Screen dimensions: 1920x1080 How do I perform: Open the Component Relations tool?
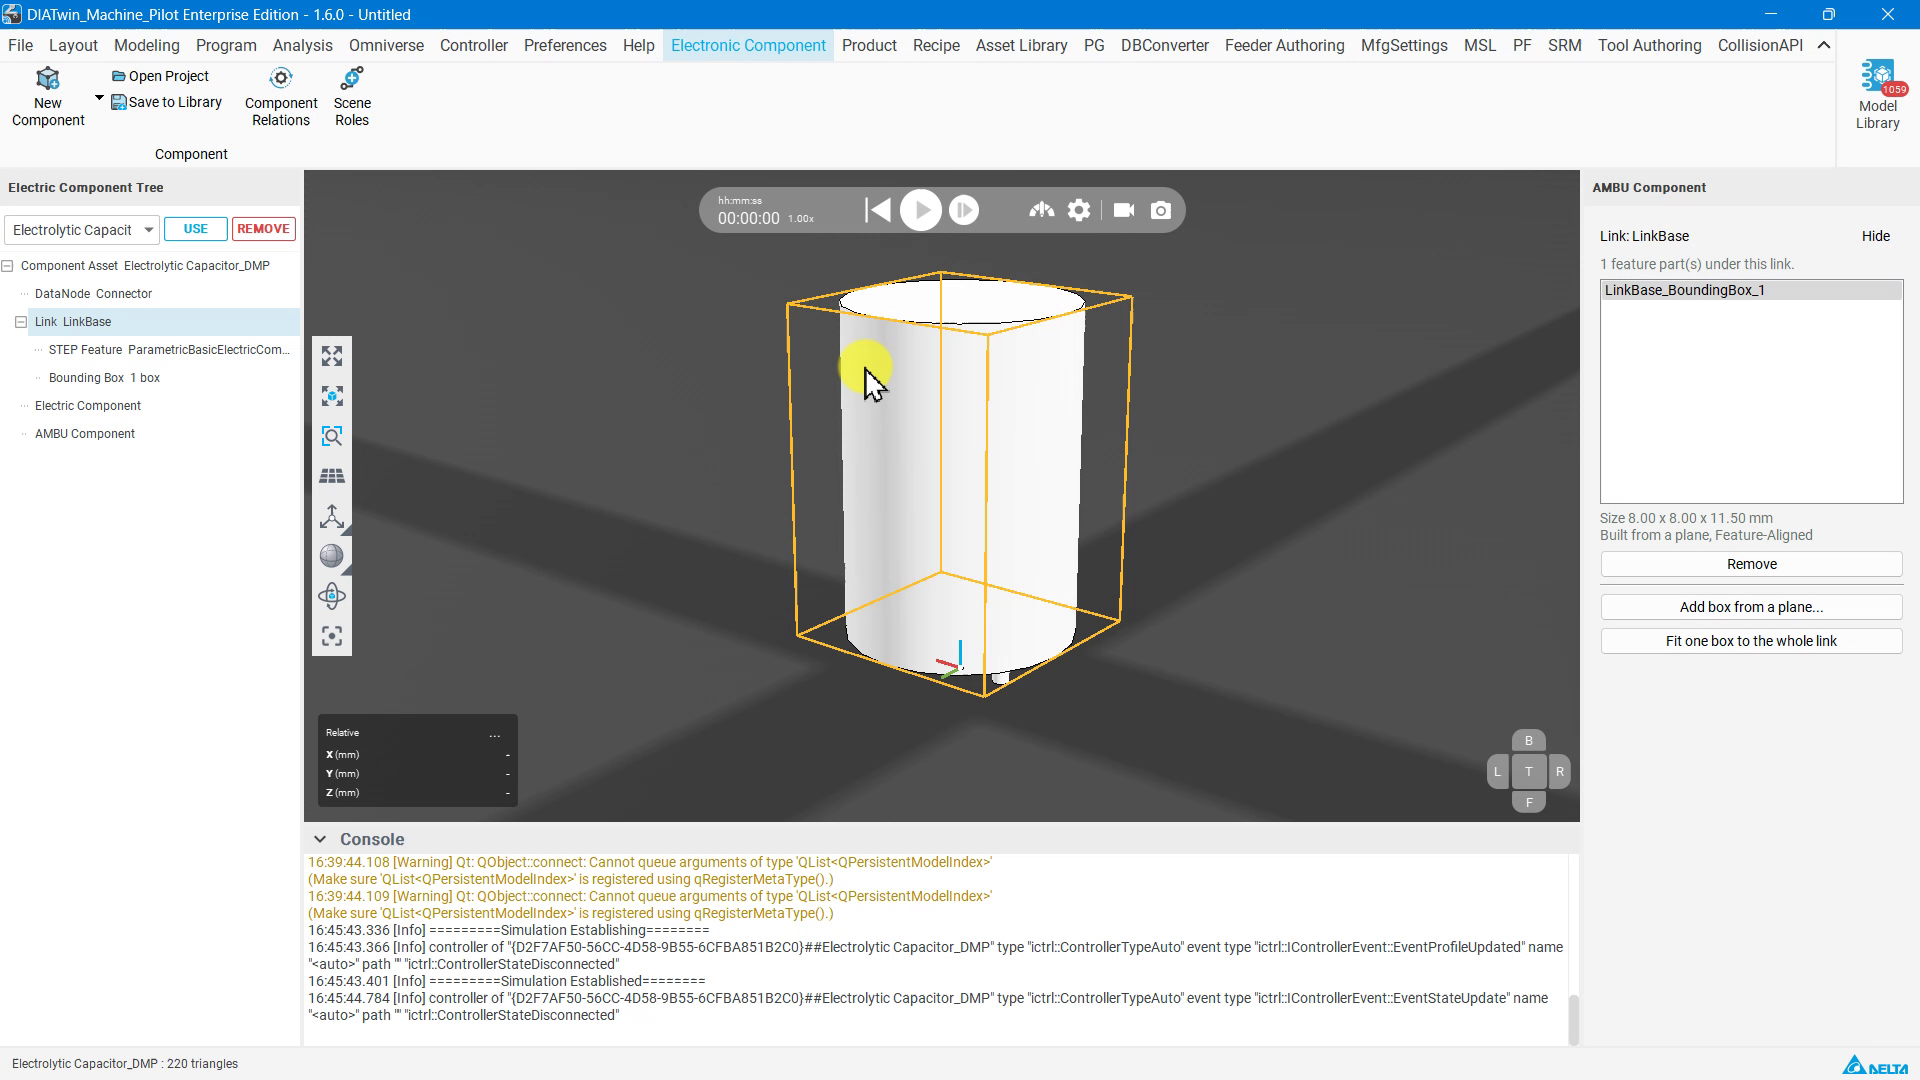281,97
